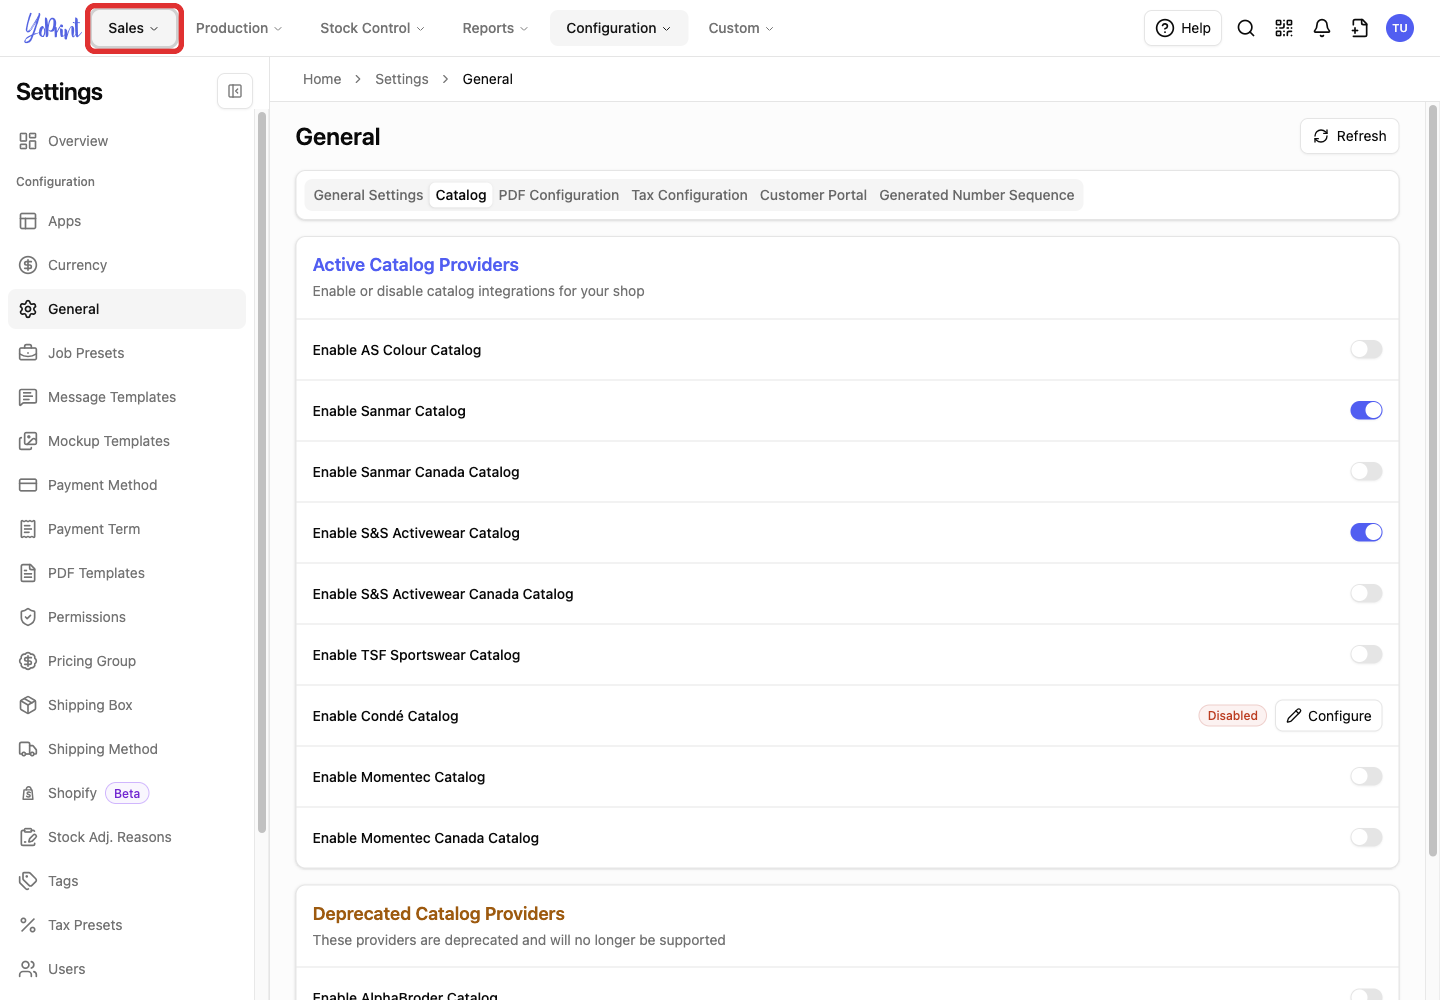This screenshot has width=1440, height=1000.
Task: Open the Help button
Action: point(1183,28)
